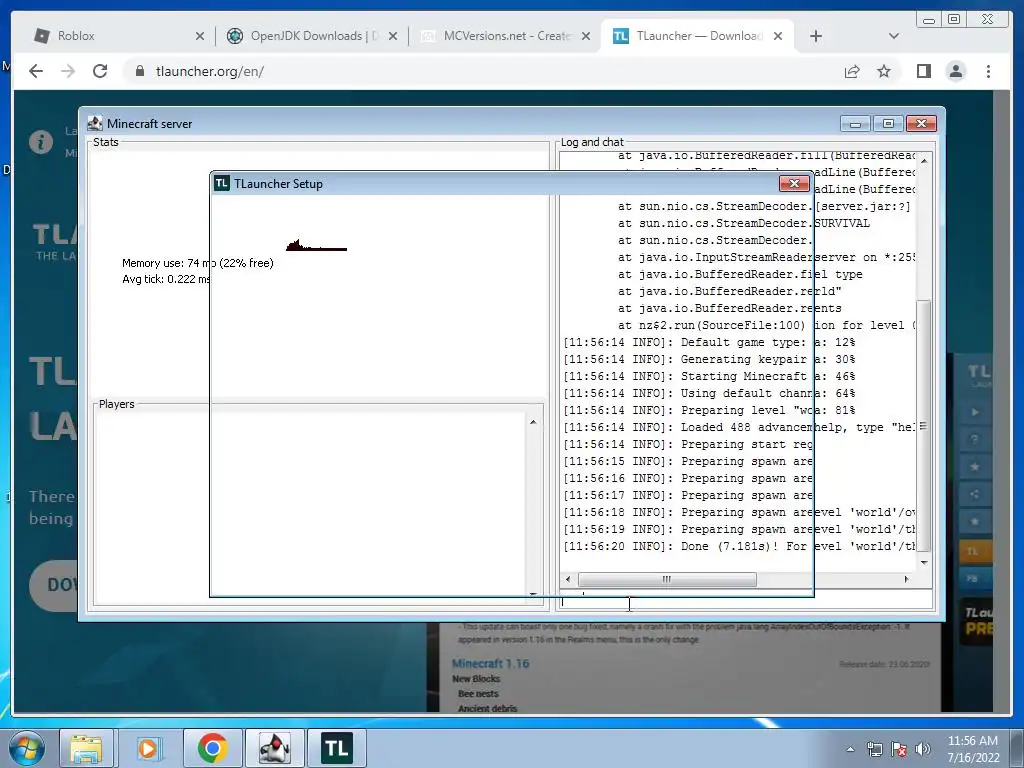The height and width of the screenshot is (768, 1024).
Task: Click the log scrollbar right arrow
Action: point(906,579)
